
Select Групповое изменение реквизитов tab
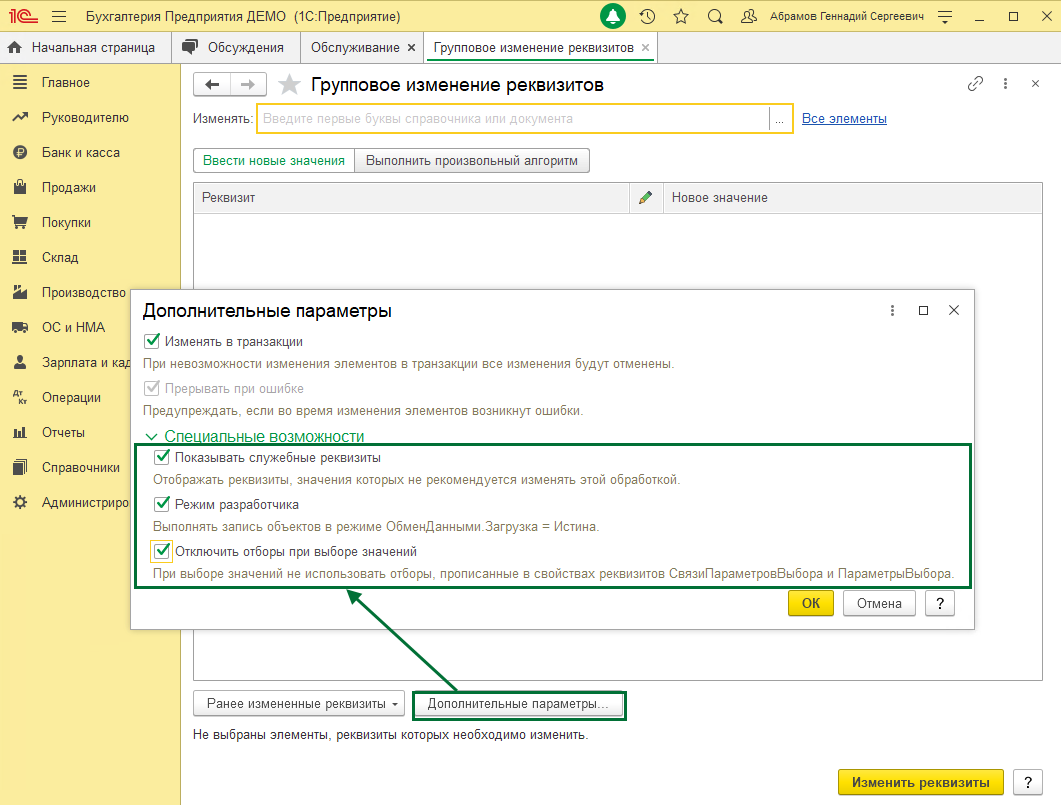(x=533, y=47)
